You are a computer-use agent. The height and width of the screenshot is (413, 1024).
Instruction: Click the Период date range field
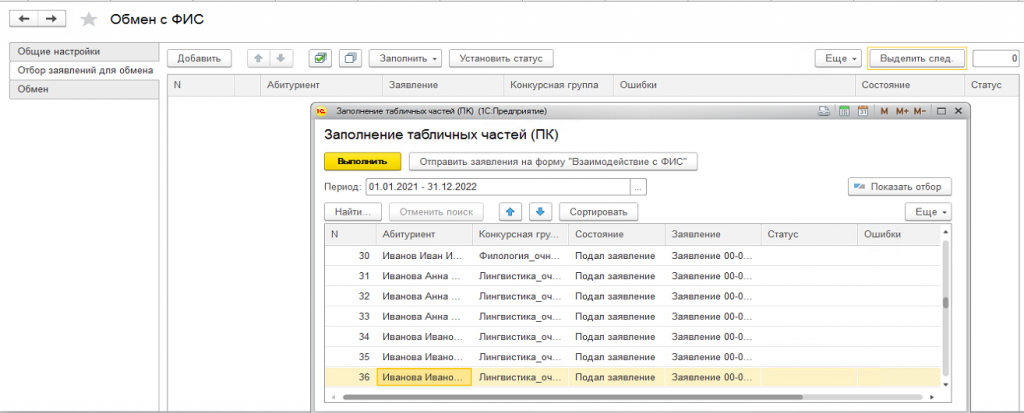point(498,187)
